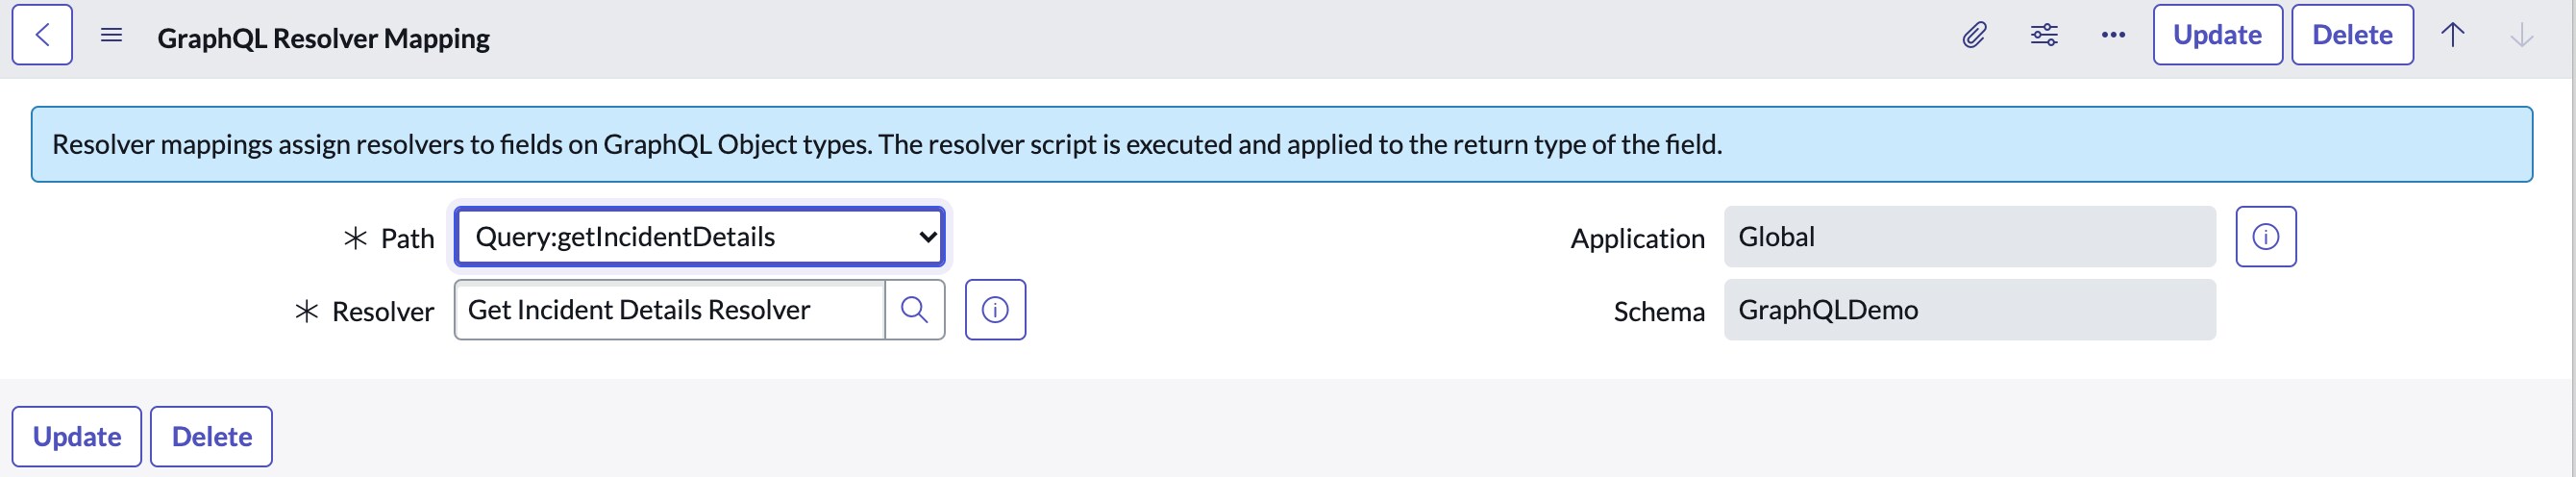Click into the Resolver reference field
Screen dimensions: 2576x477
point(669,310)
